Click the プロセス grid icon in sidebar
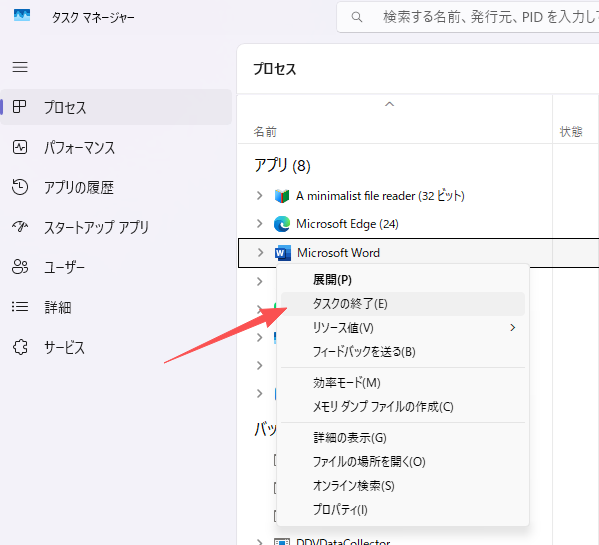Screen dimensions: 599x545 (19, 107)
